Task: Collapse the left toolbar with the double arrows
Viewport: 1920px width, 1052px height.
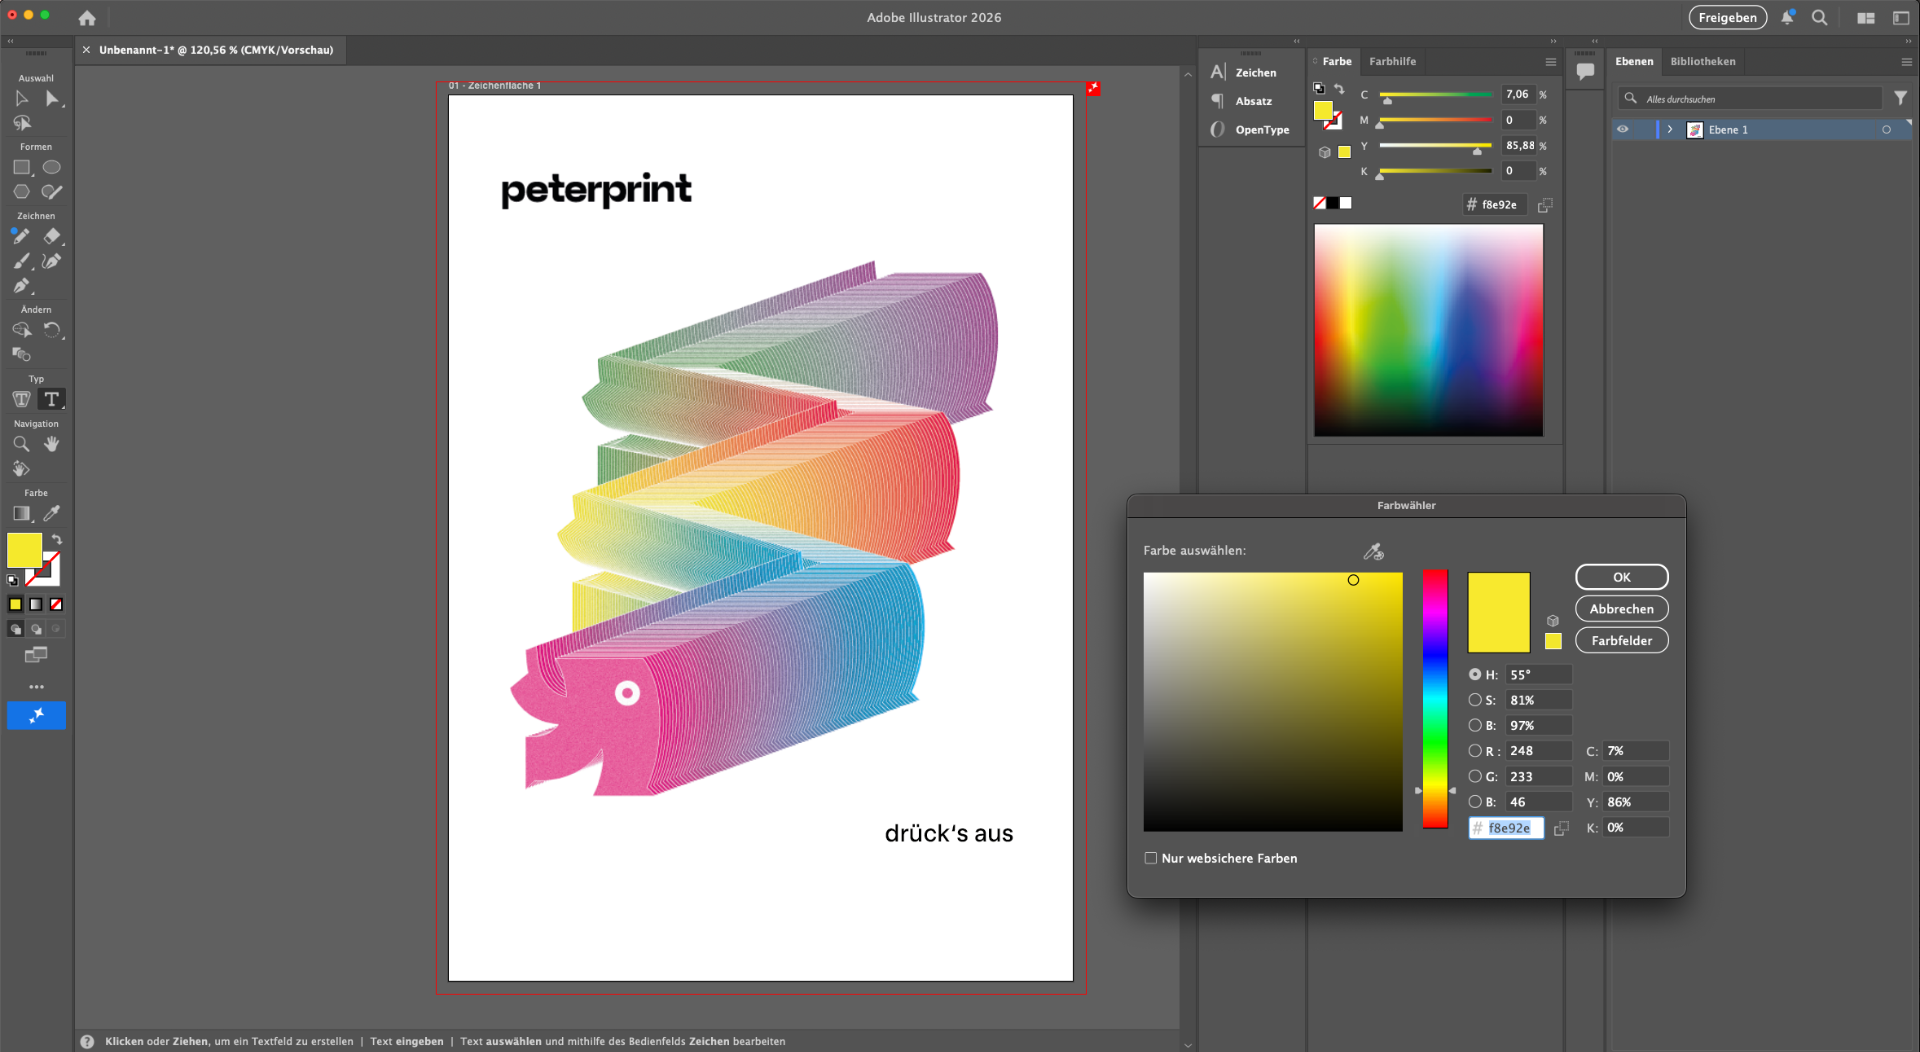Action: 11,41
